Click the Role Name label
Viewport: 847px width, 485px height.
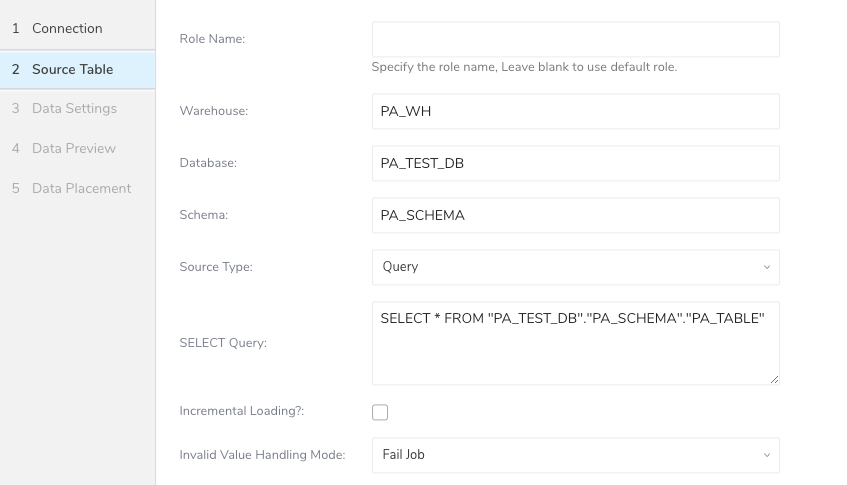coord(212,39)
